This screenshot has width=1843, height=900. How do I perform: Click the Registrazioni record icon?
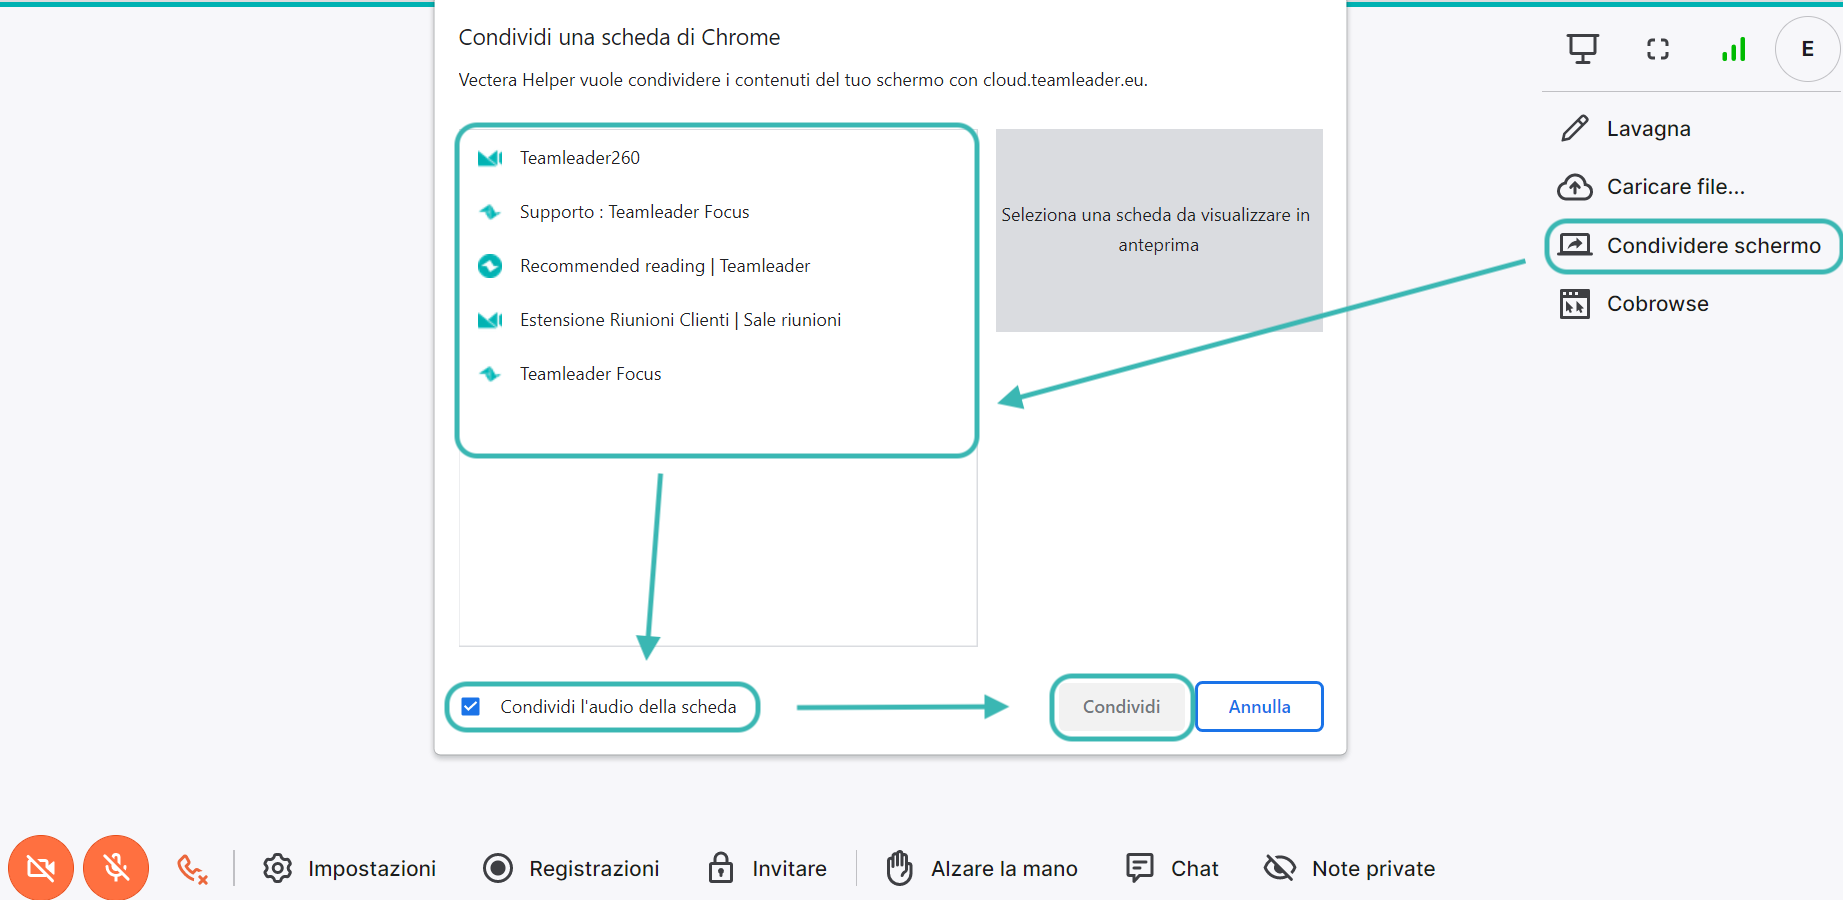[498, 868]
